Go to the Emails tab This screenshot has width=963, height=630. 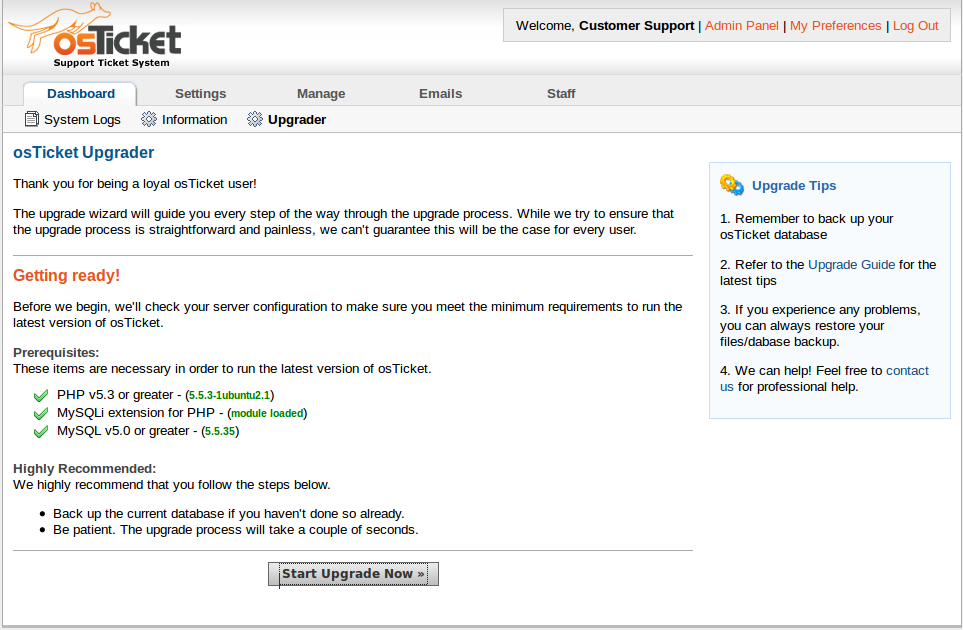pos(440,94)
